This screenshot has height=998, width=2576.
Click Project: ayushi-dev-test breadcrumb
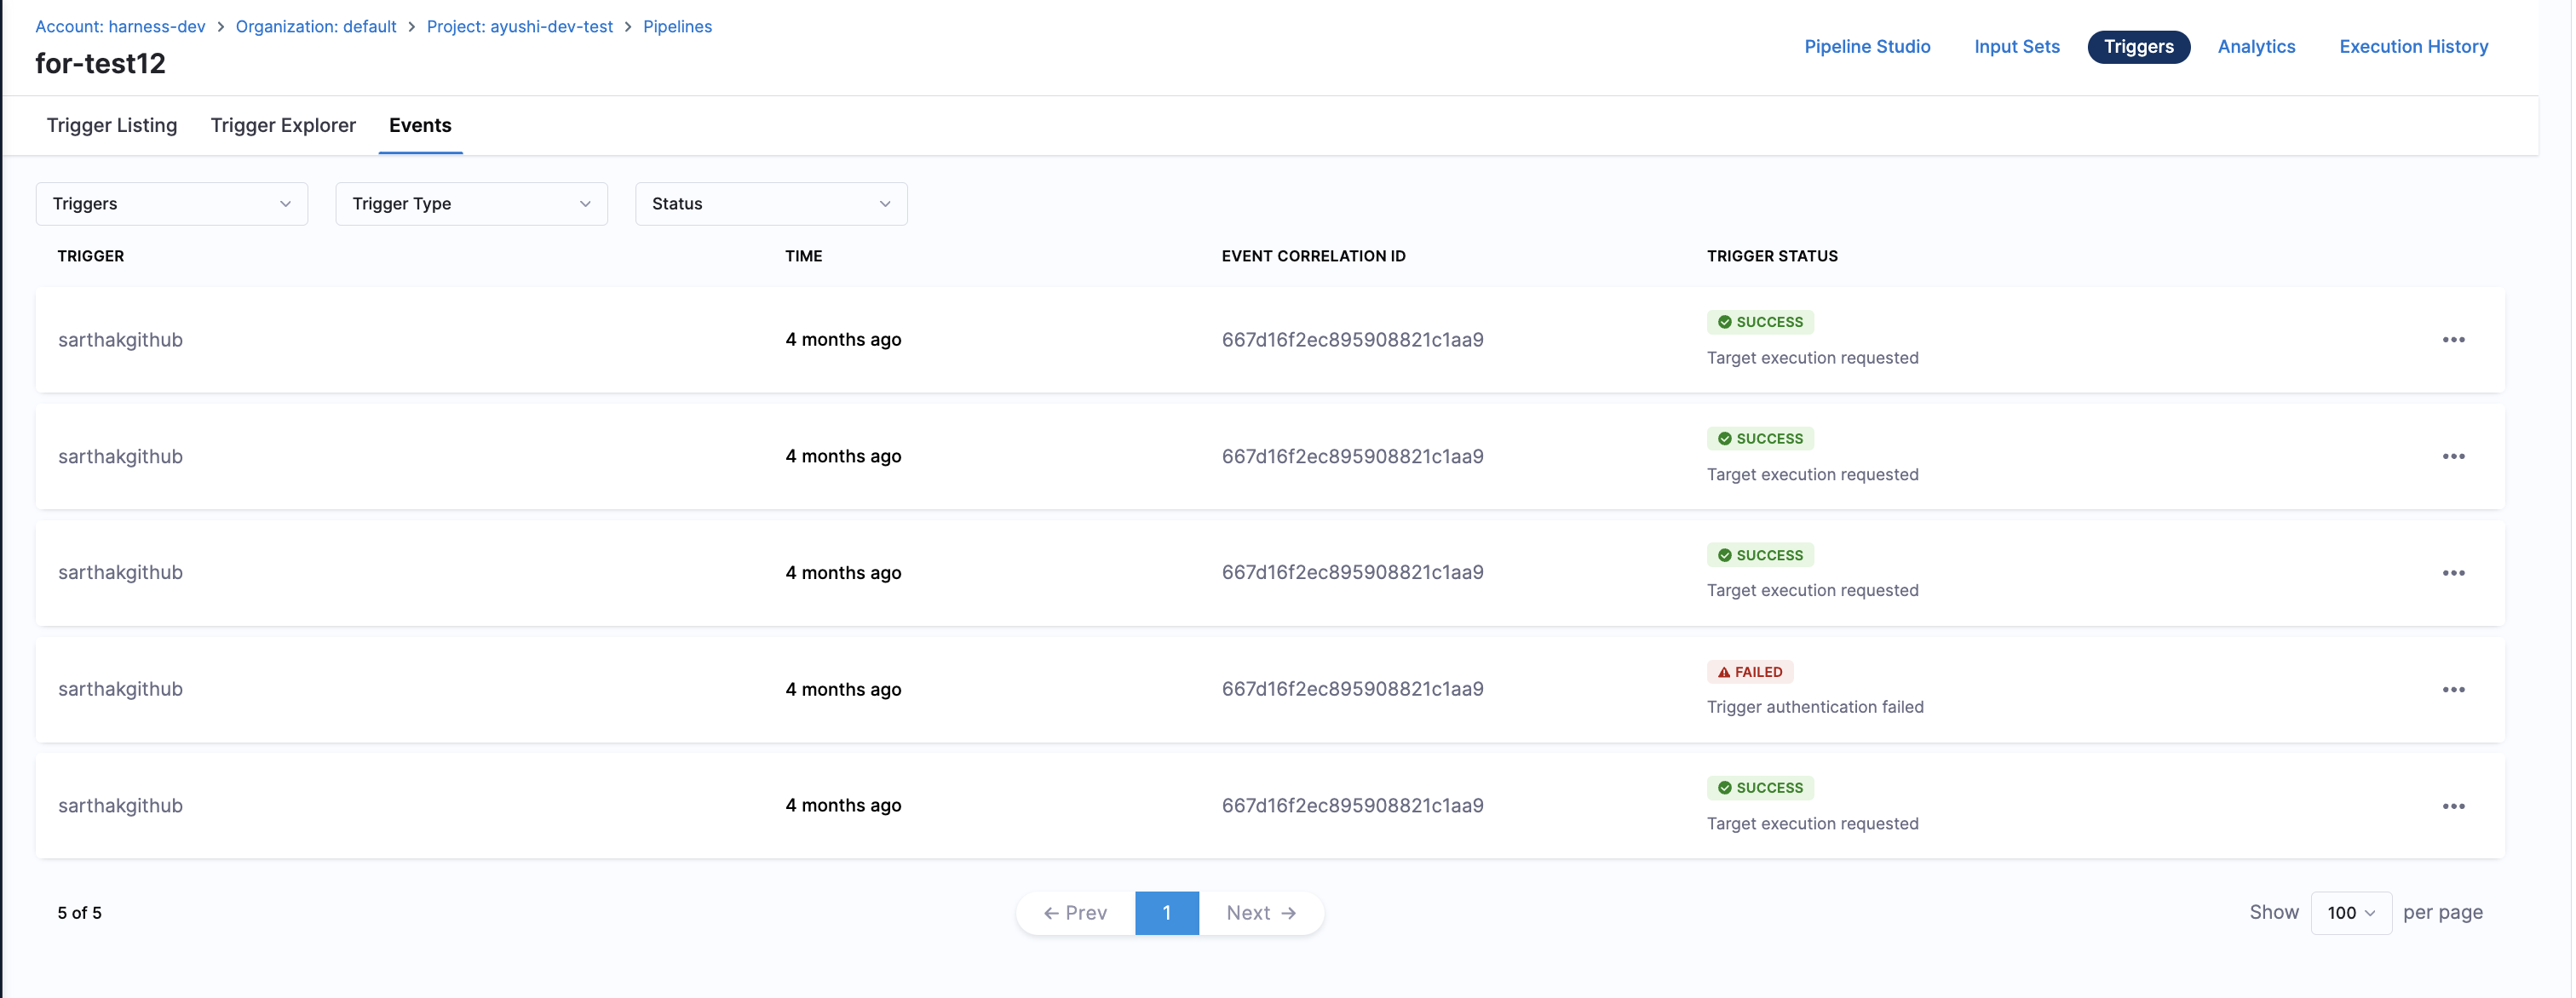point(519,27)
